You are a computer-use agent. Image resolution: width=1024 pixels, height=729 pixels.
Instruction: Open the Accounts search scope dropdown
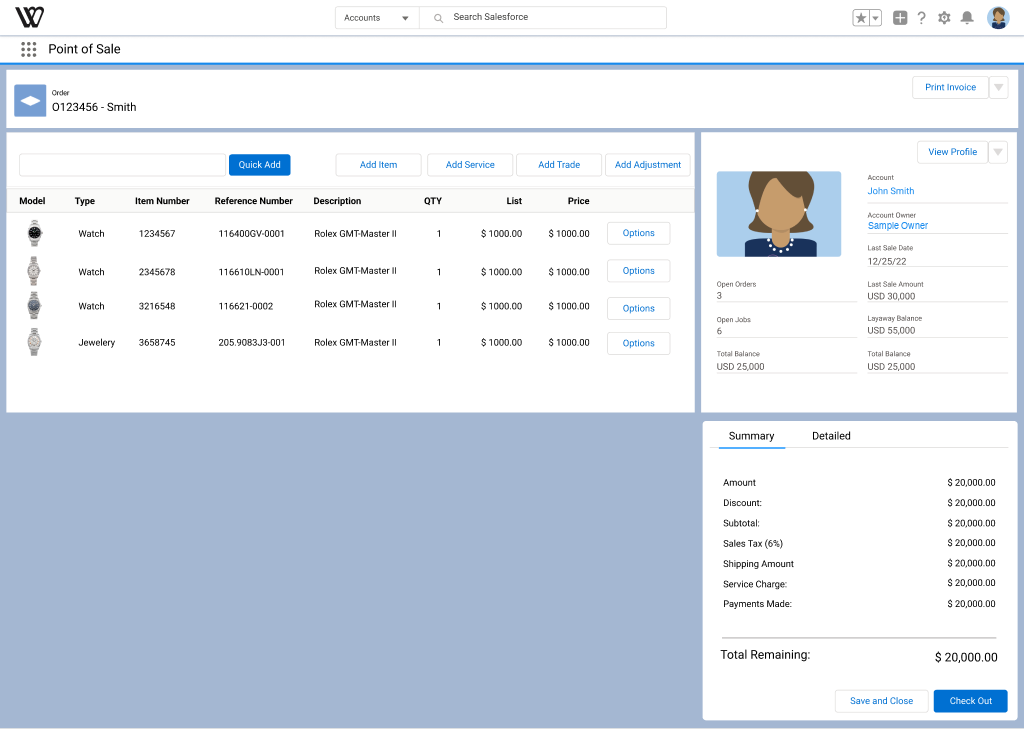click(377, 18)
